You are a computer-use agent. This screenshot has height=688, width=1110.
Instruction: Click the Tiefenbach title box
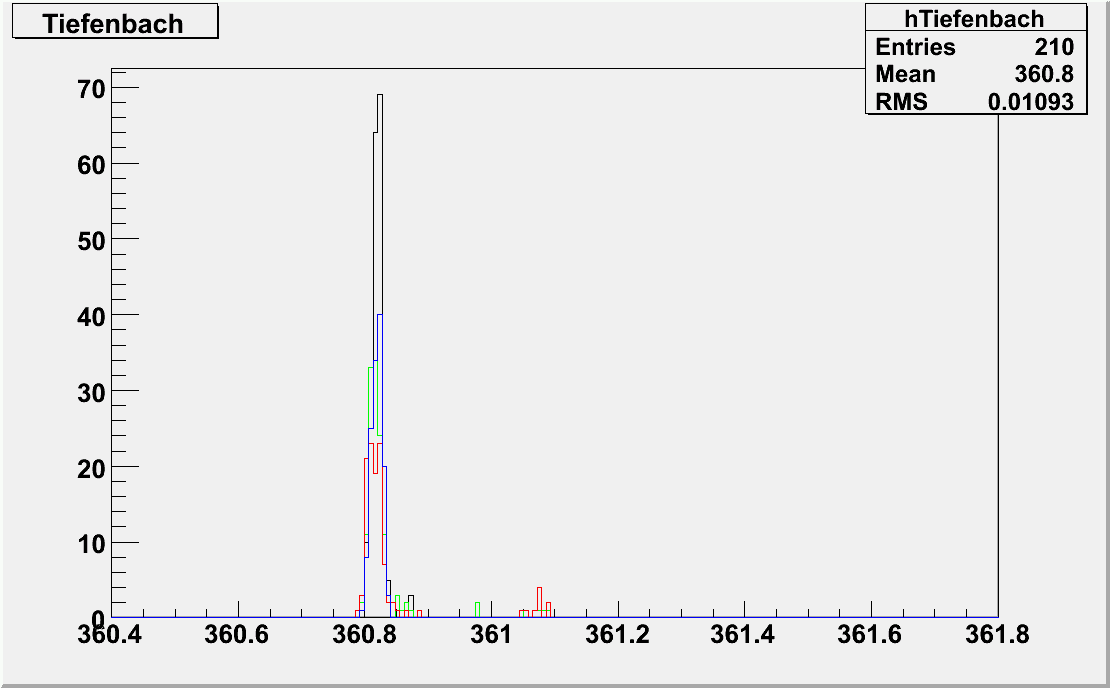point(112,24)
